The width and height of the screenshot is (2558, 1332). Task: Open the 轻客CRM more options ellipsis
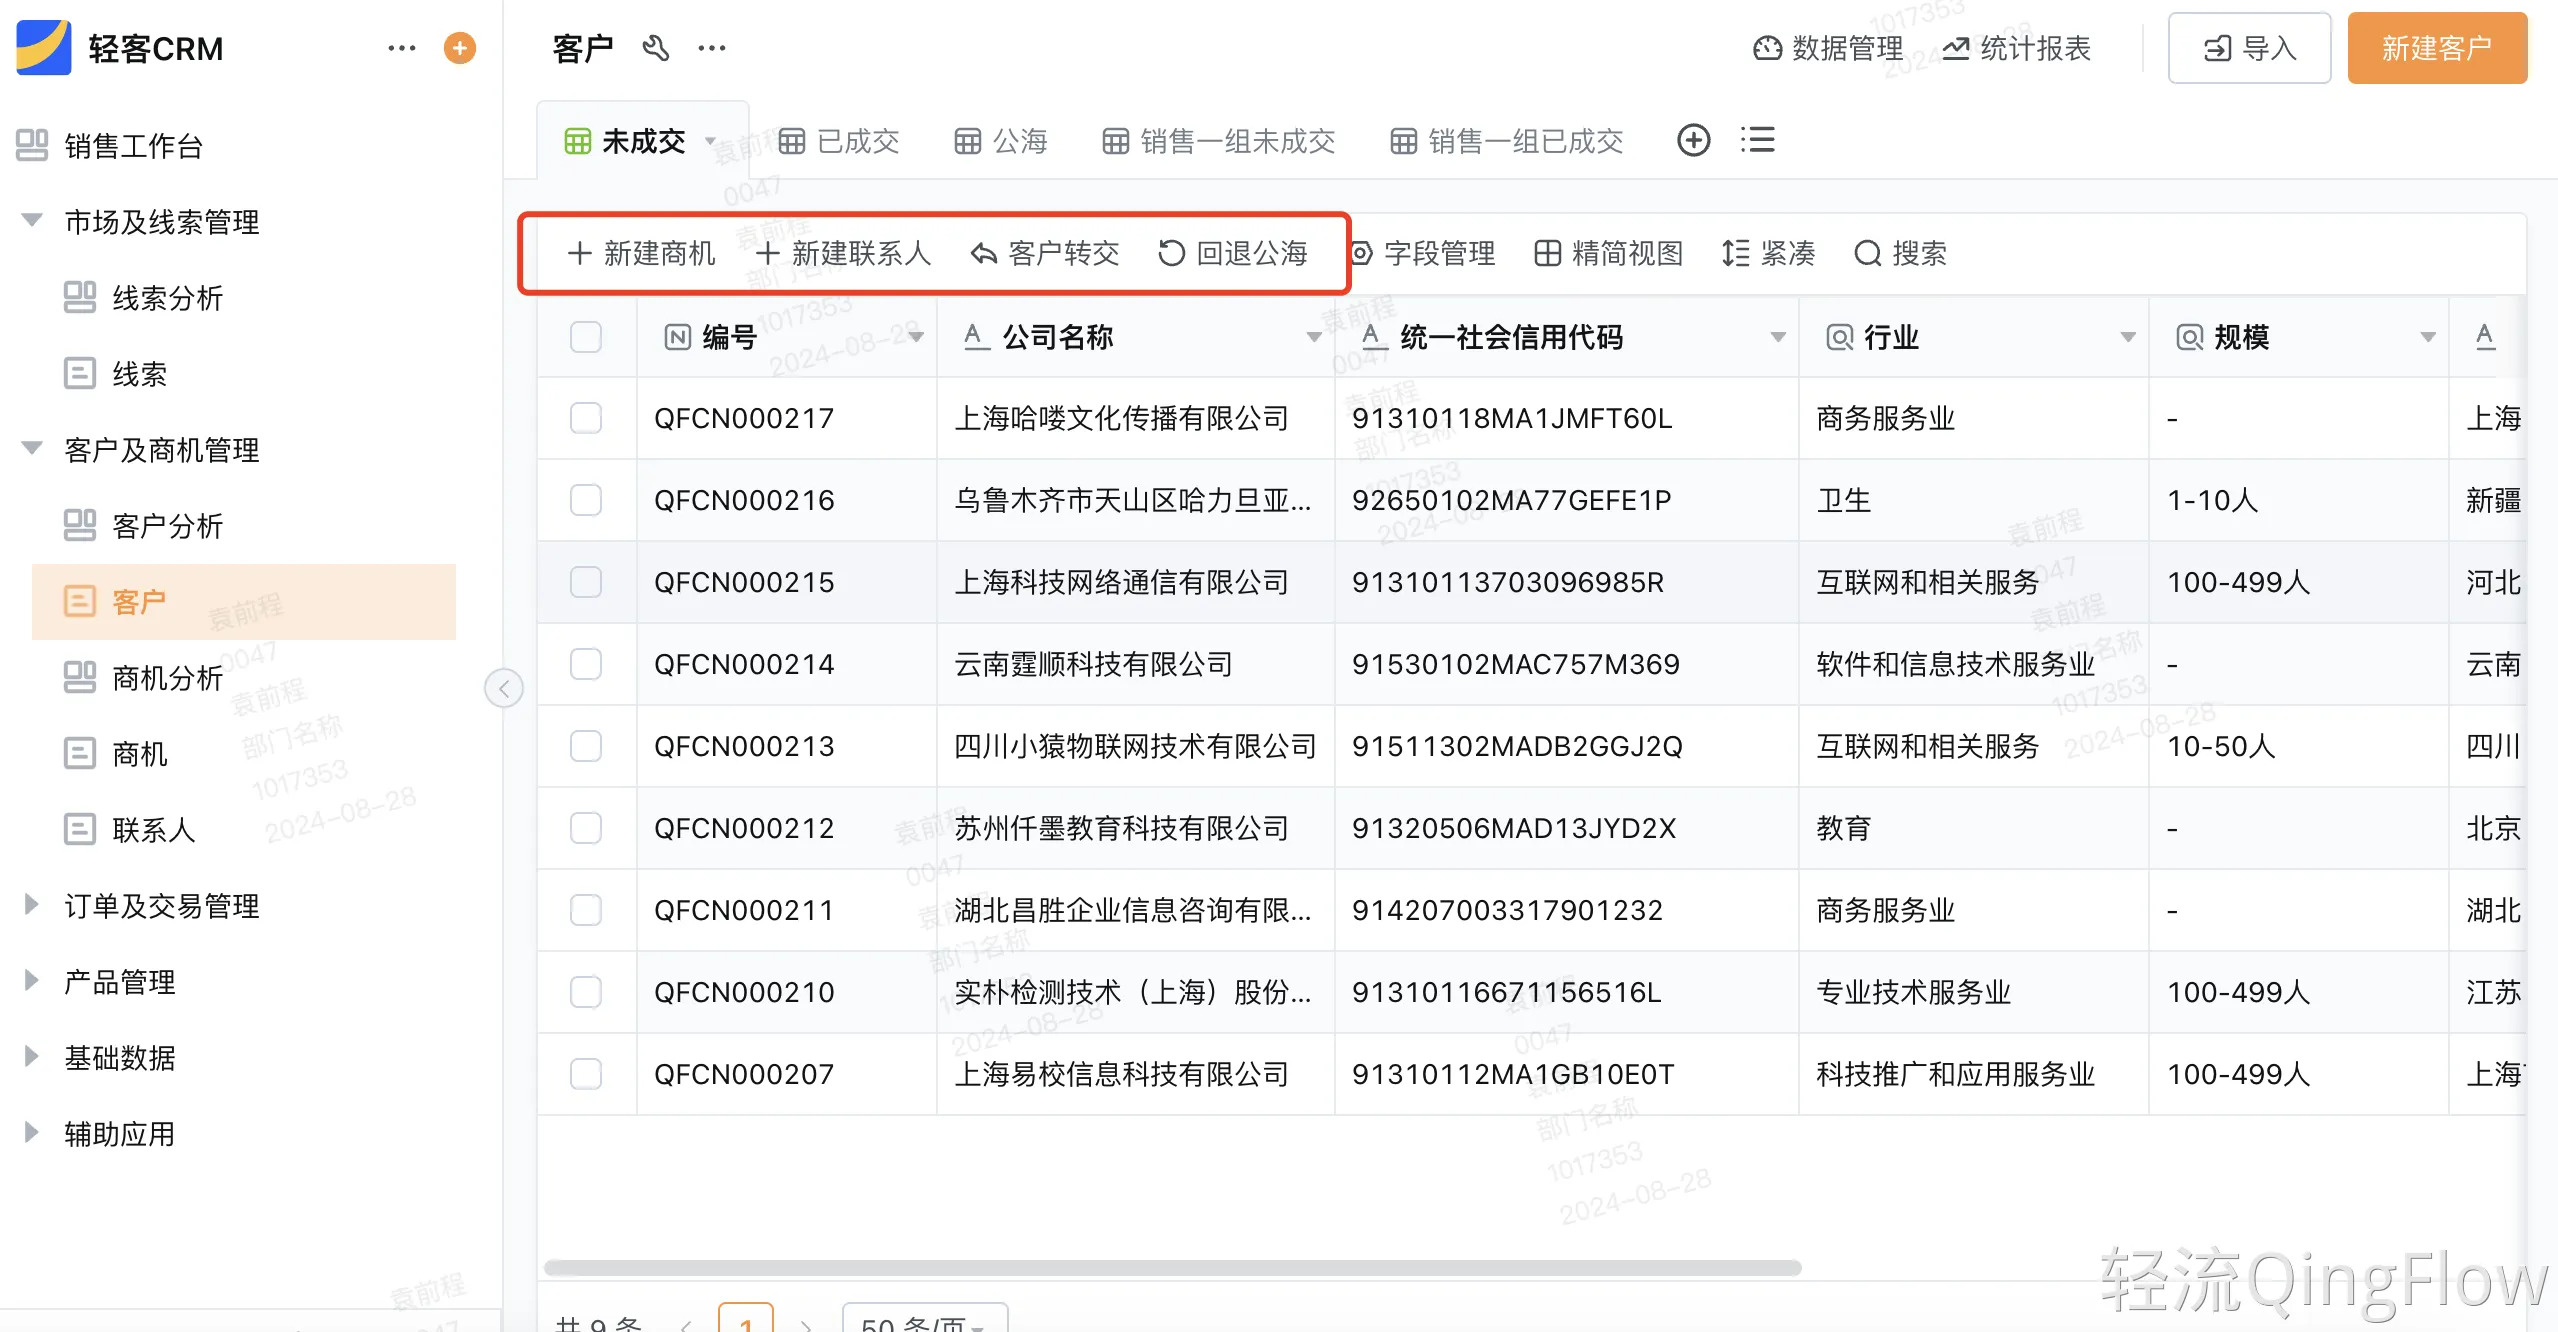coord(402,48)
